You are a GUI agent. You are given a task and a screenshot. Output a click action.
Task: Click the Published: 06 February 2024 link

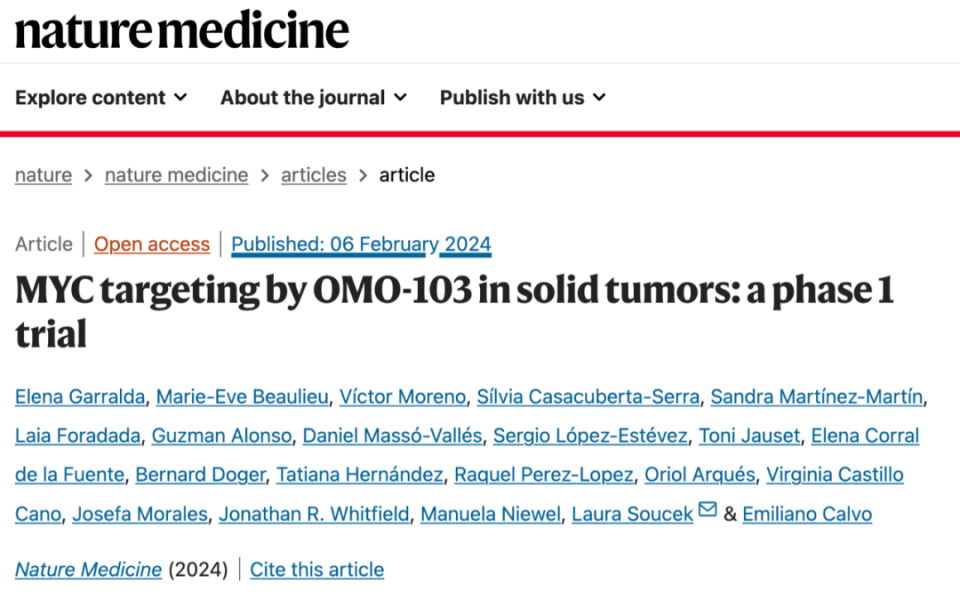[361, 244]
